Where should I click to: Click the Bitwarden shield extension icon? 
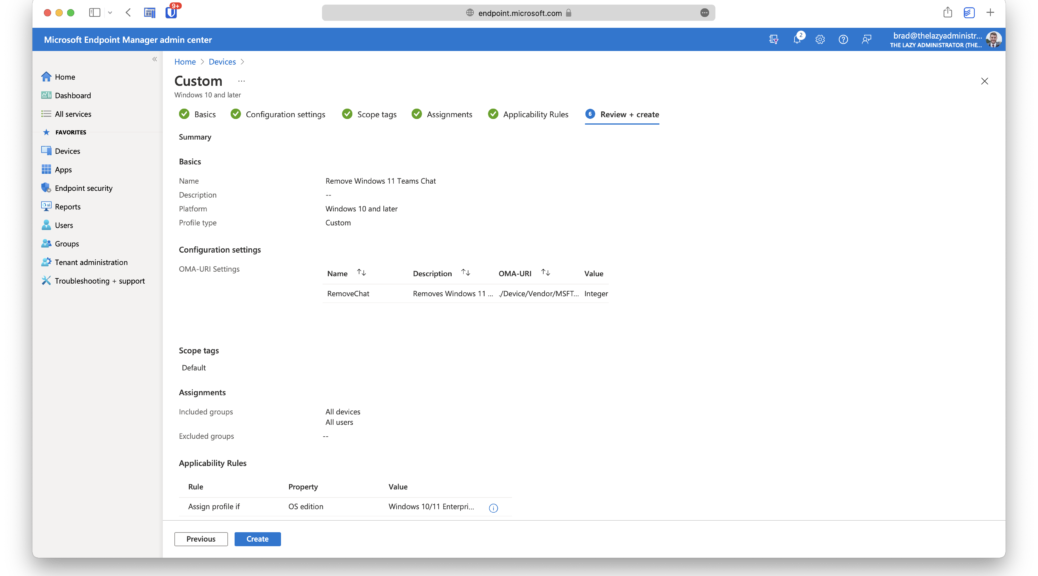tap(171, 12)
